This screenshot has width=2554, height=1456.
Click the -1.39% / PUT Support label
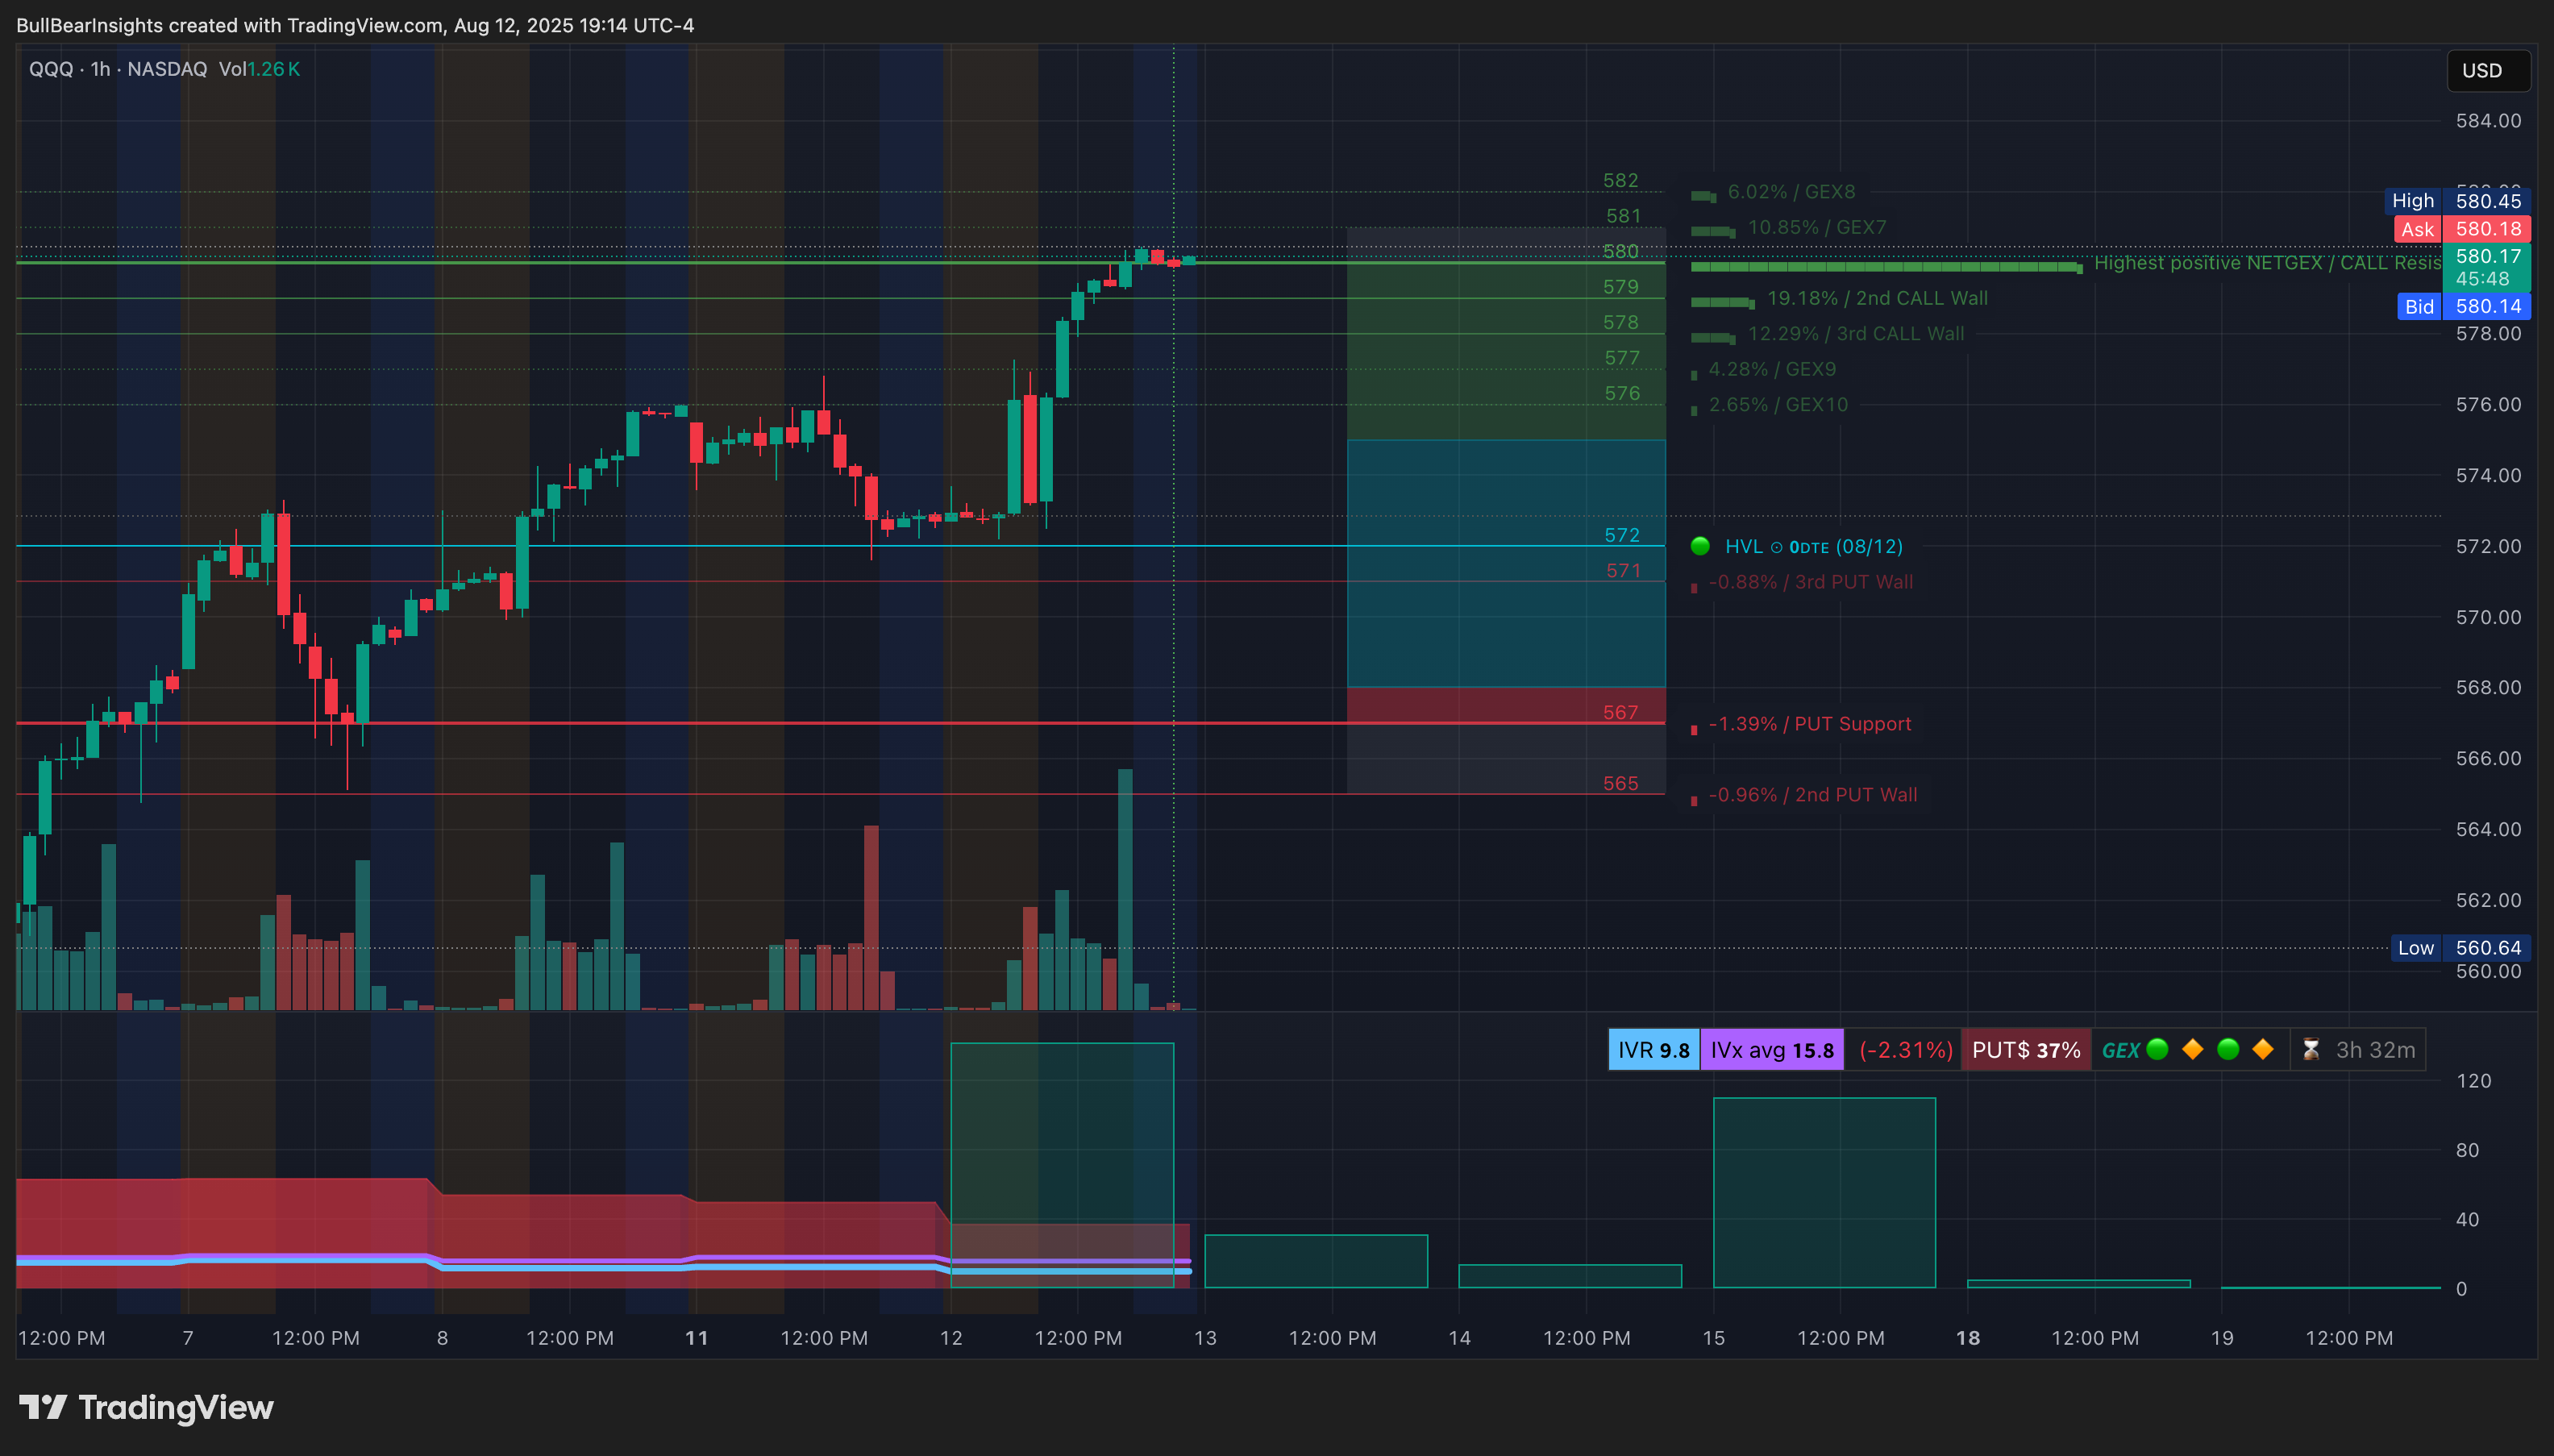(1810, 724)
